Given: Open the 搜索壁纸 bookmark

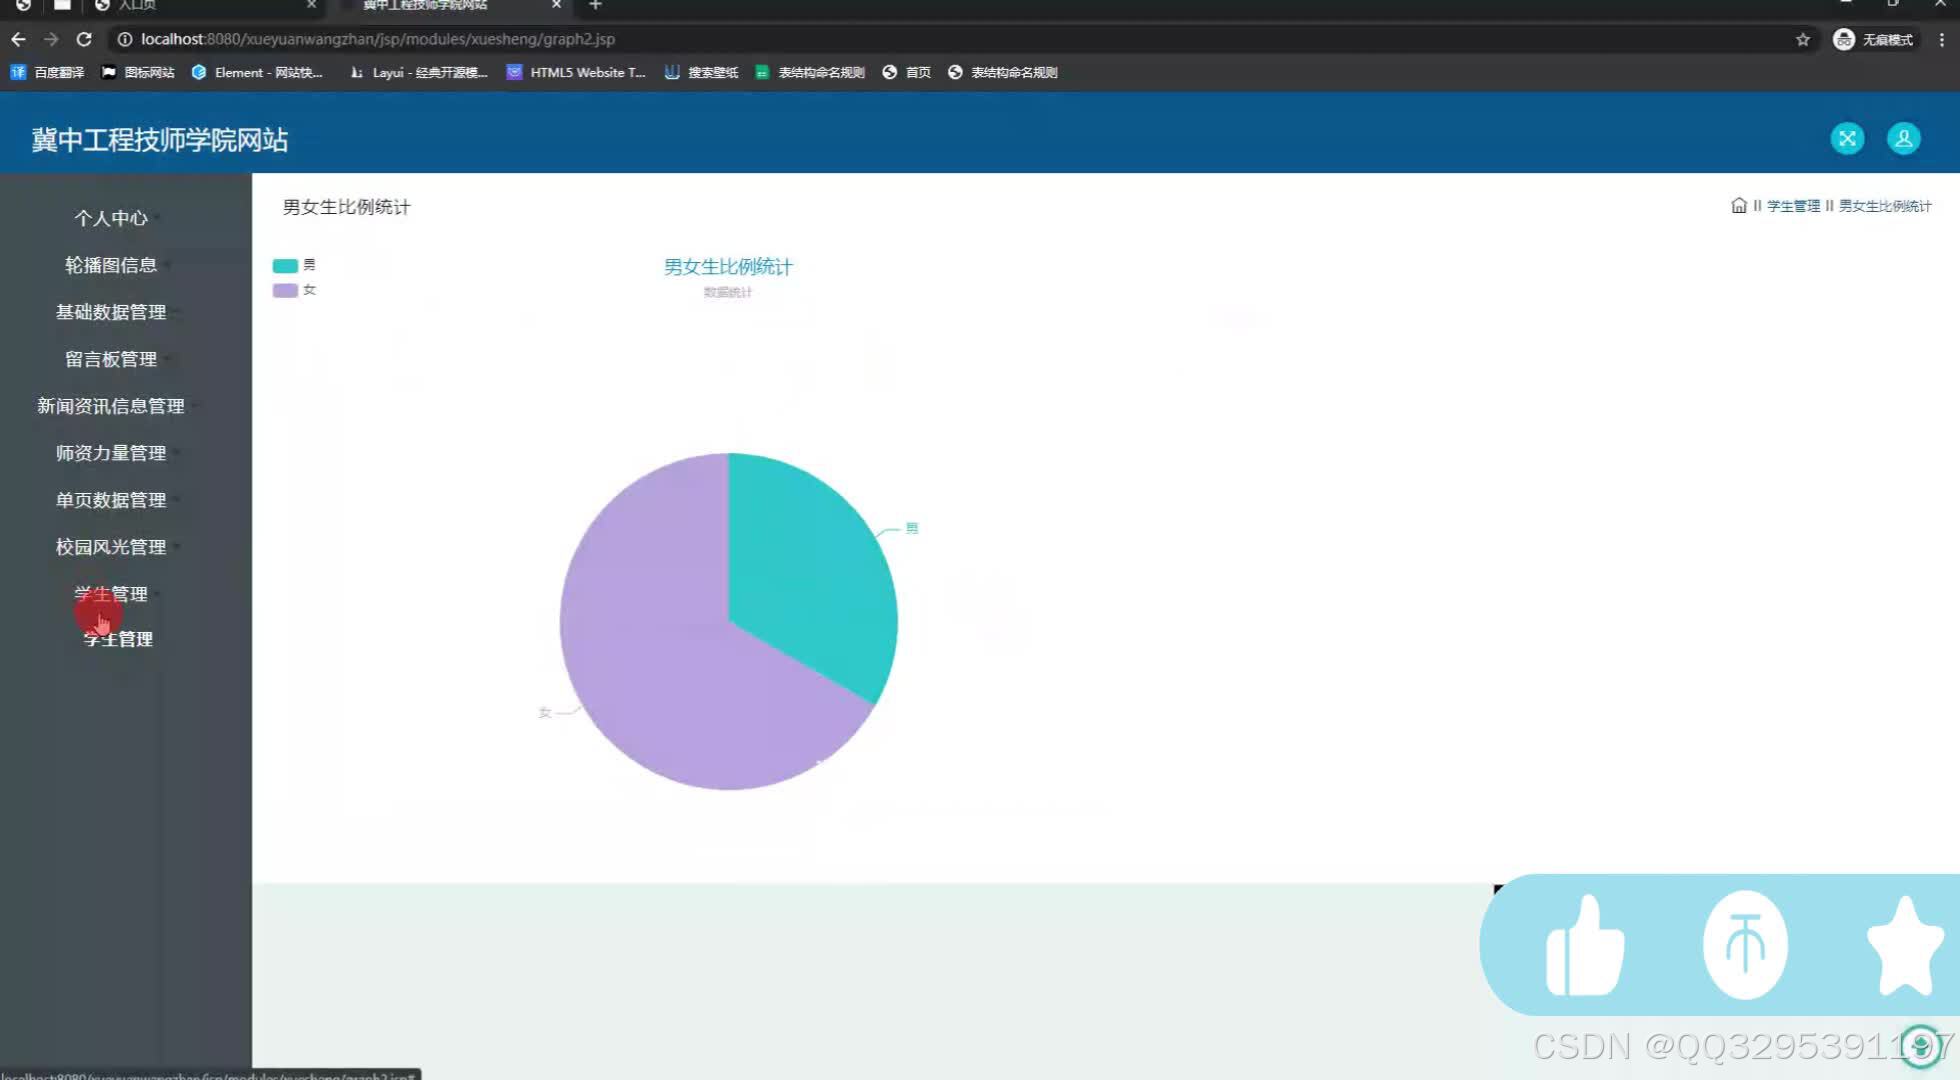Looking at the screenshot, I should 701,72.
